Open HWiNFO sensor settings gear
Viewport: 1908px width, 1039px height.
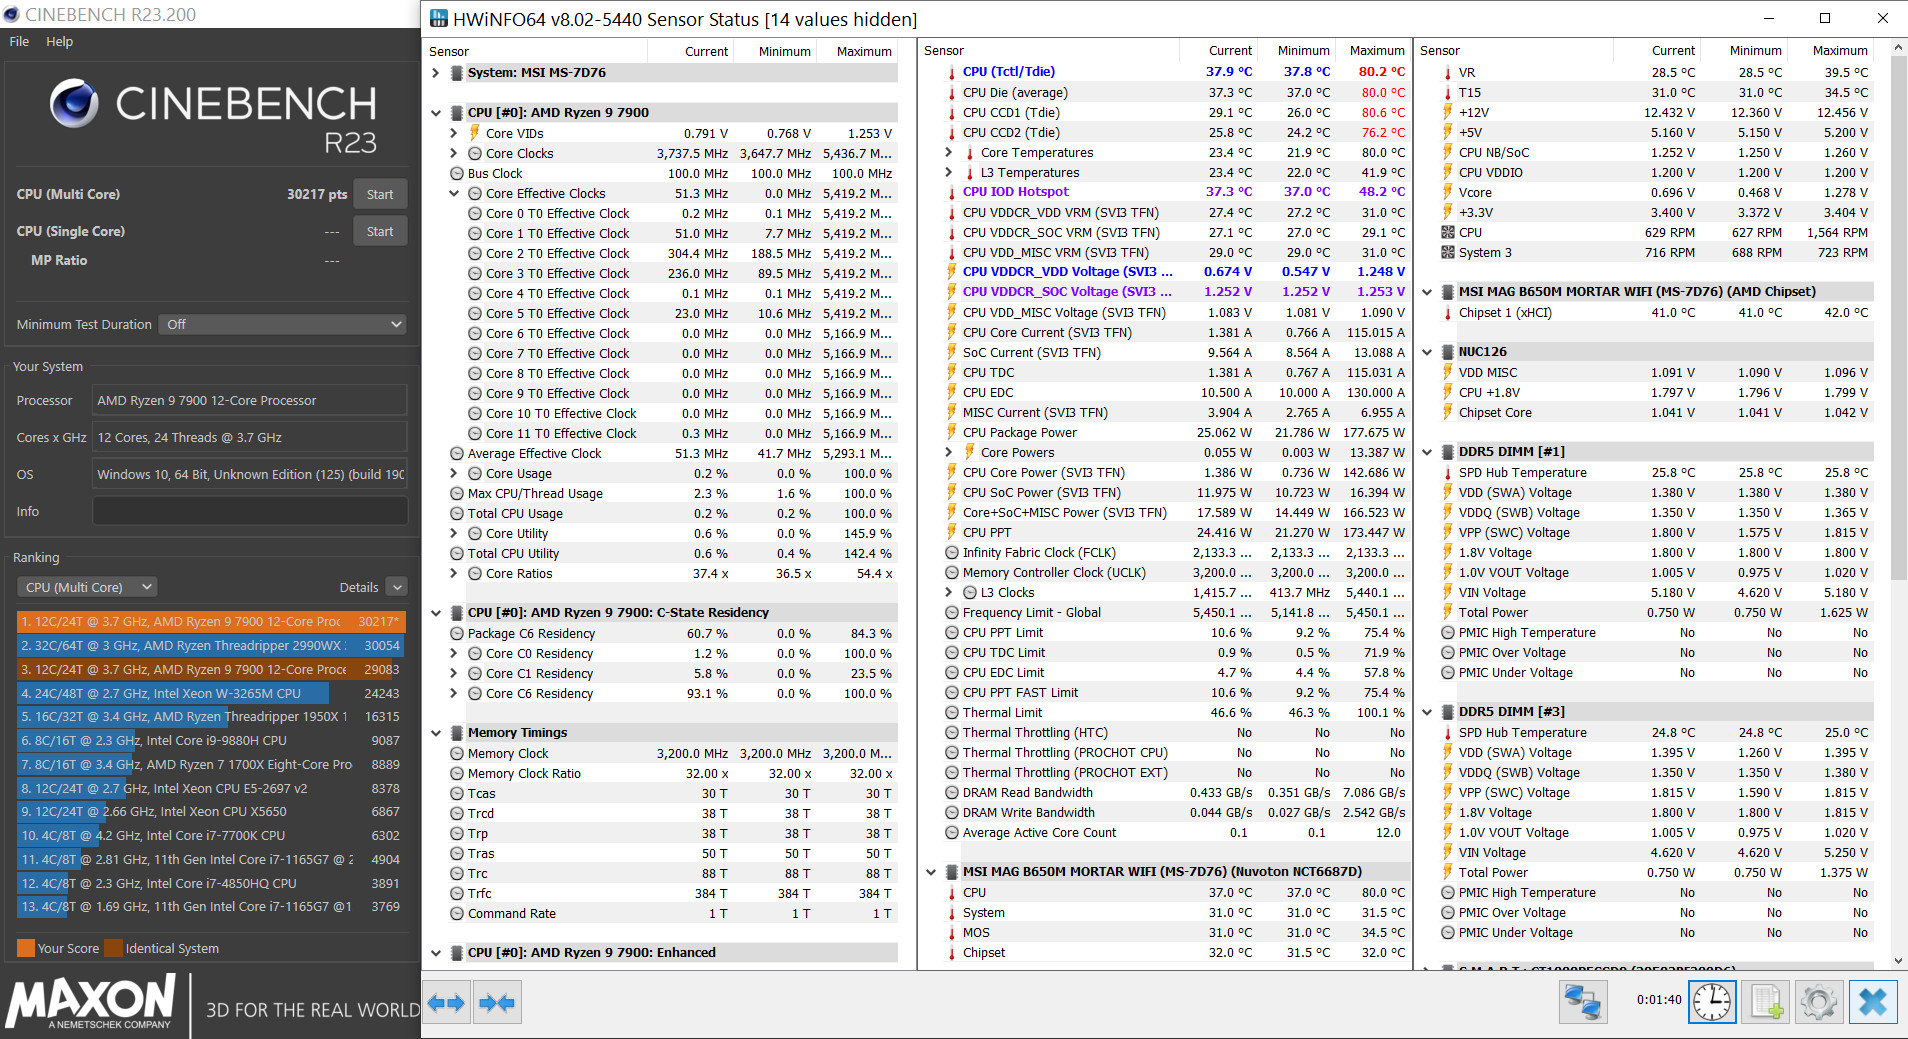(x=1819, y=1001)
